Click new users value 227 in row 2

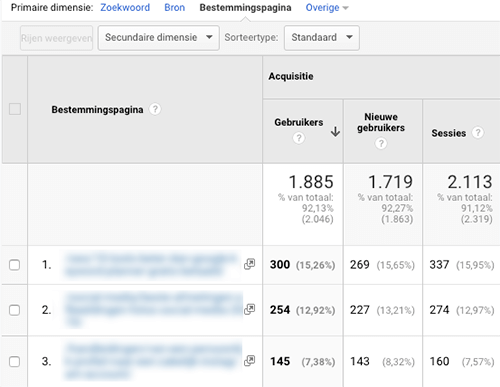pyautogui.click(x=359, y=310)
